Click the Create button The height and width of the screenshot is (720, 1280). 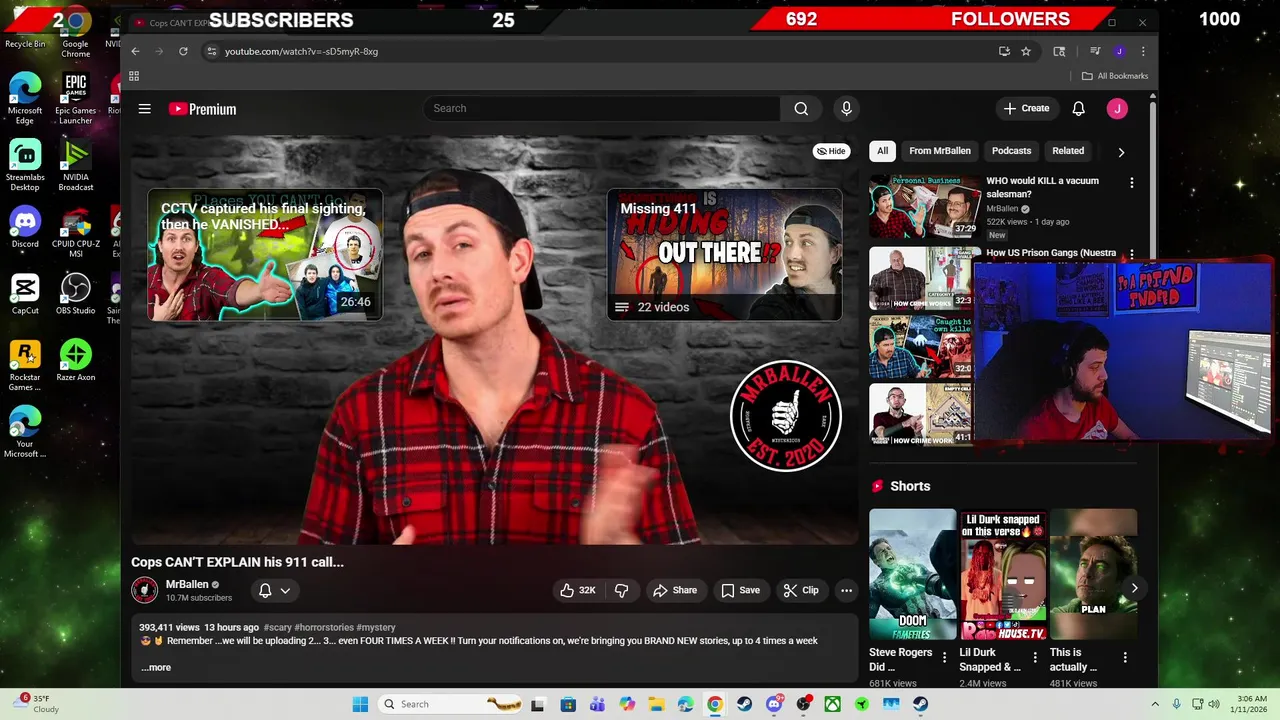pyautogui.click(x=1027, y=109)
